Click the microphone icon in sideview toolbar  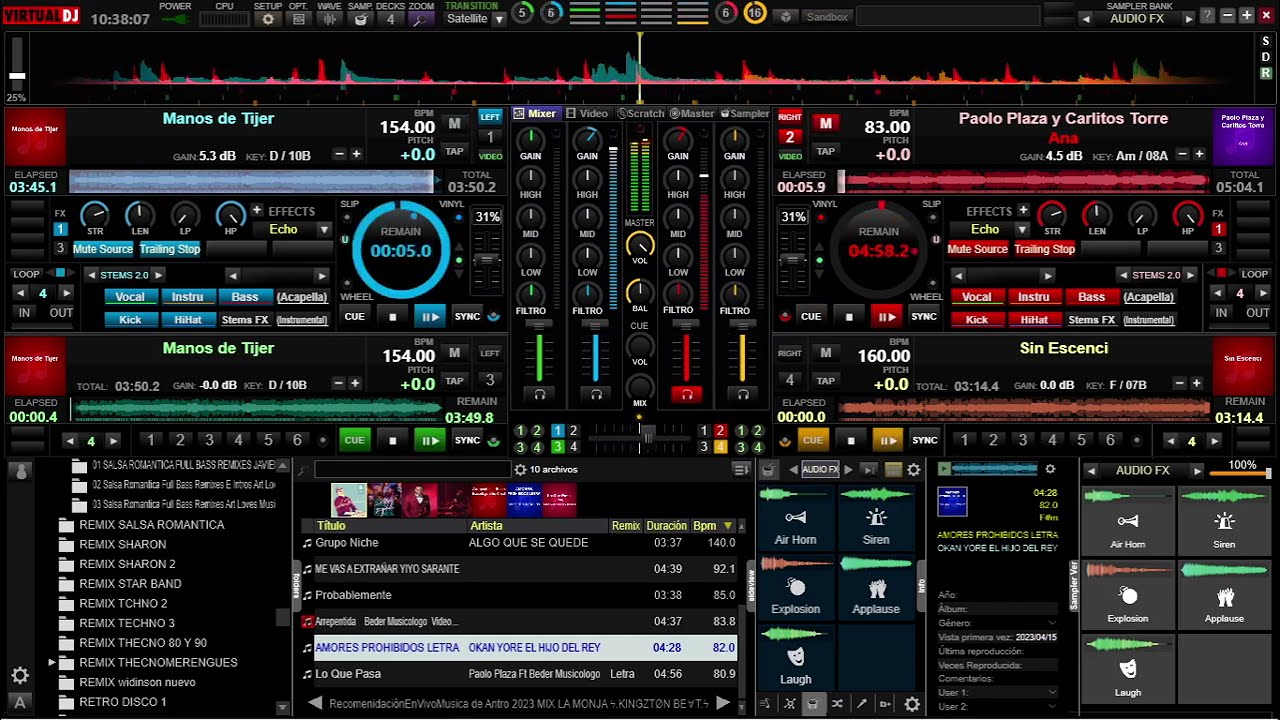[862, 704]
